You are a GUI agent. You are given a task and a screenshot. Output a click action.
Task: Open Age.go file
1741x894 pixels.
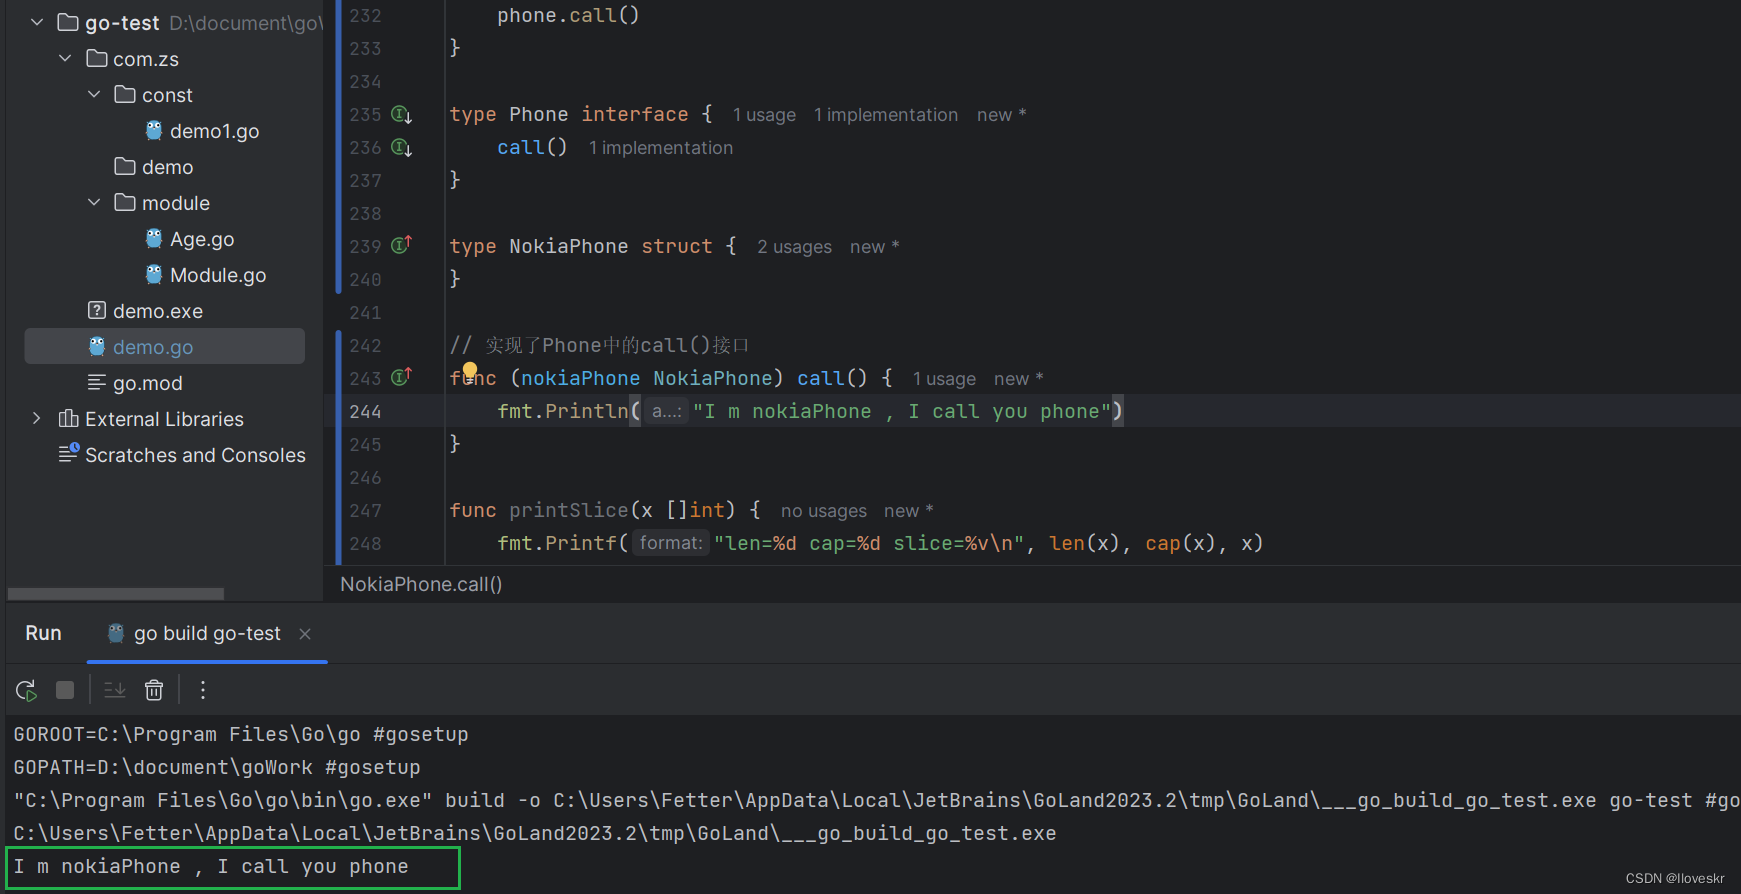click(202, 239)
